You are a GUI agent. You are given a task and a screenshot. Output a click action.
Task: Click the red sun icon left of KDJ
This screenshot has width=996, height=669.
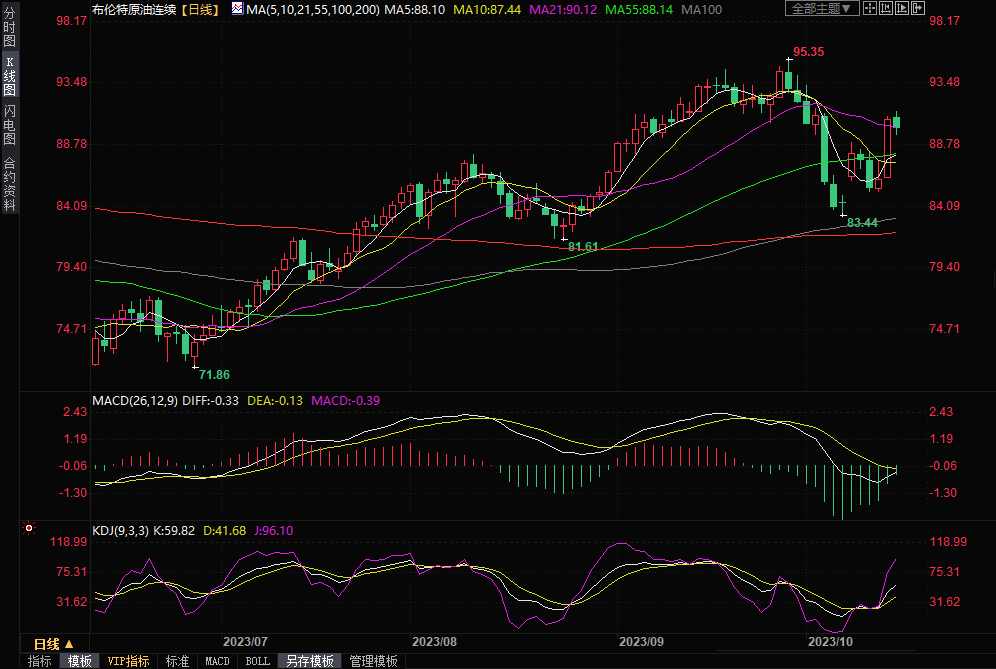(x=29, y=528)
